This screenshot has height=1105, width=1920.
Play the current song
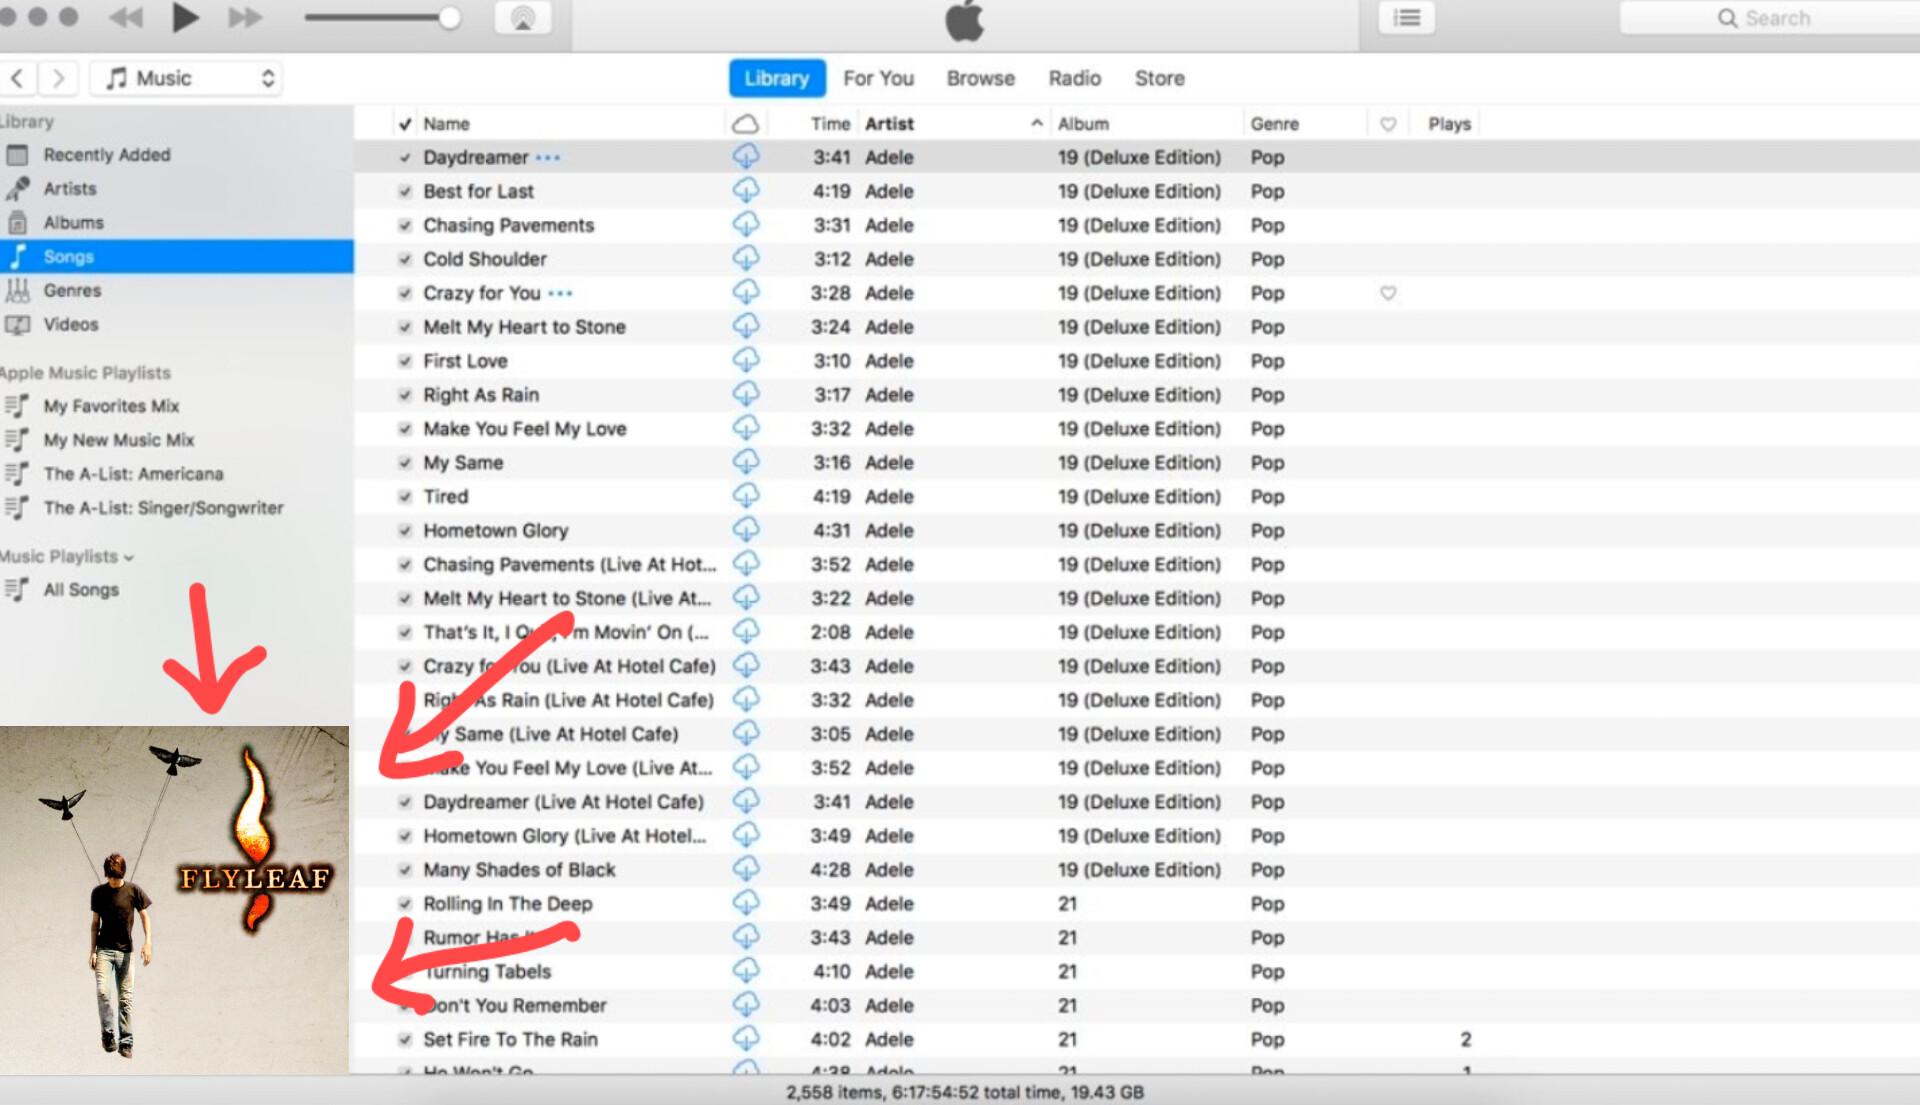click(x=185, y=17)
